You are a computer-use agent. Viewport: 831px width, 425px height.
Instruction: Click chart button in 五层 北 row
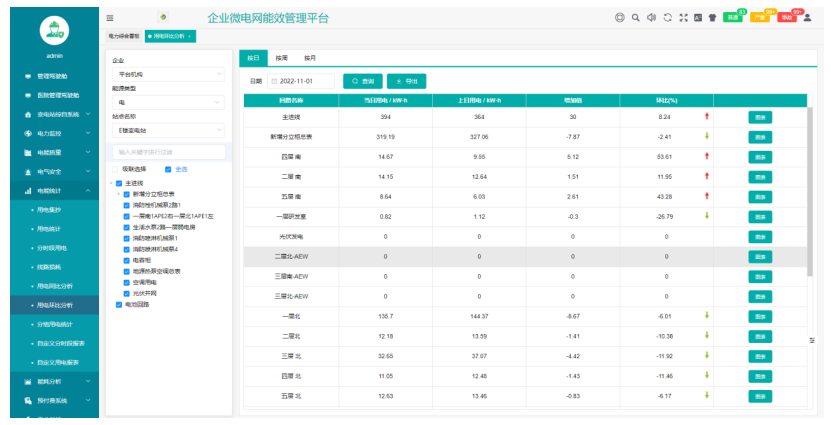tap(760, 396)
